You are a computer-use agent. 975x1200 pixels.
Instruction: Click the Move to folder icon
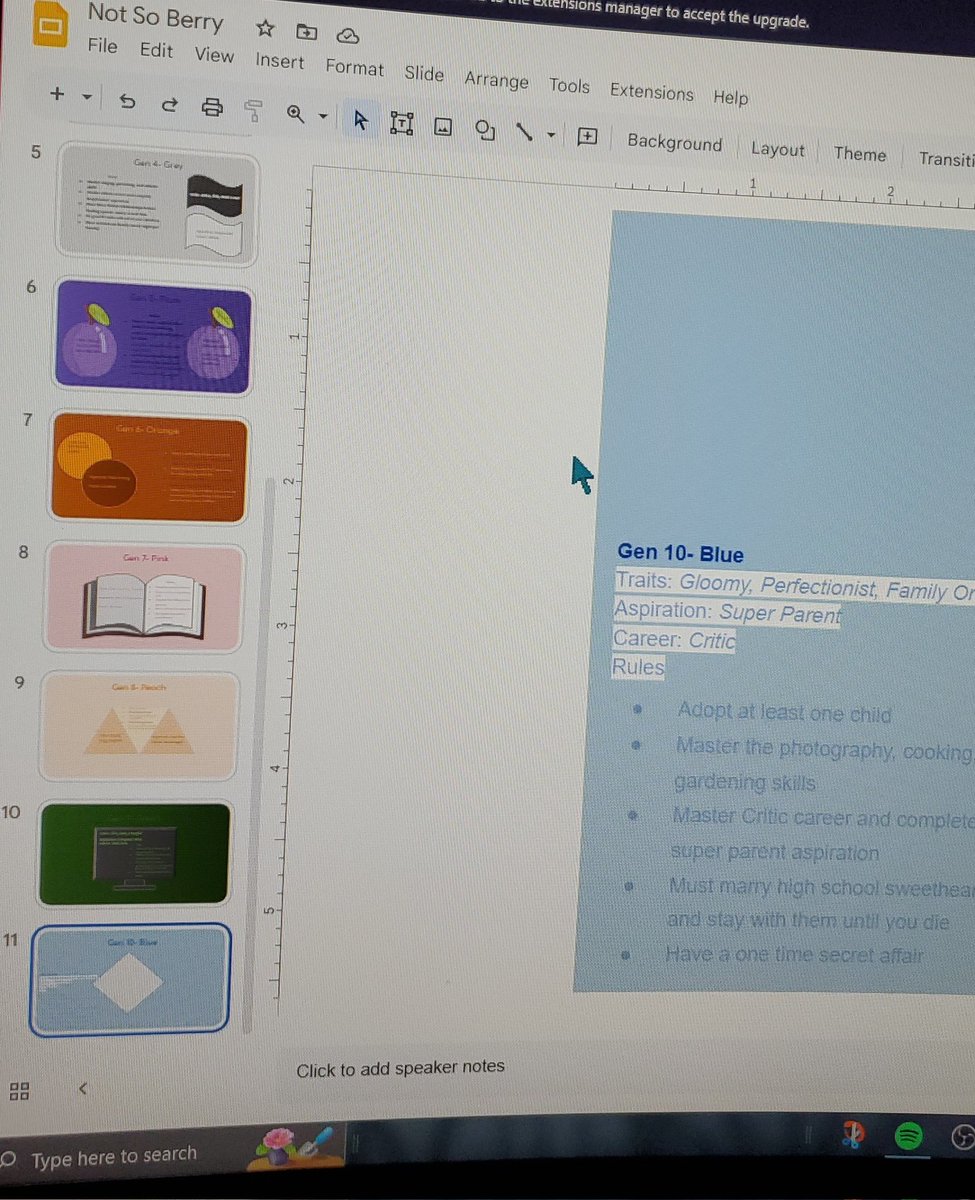click(306, 32)
